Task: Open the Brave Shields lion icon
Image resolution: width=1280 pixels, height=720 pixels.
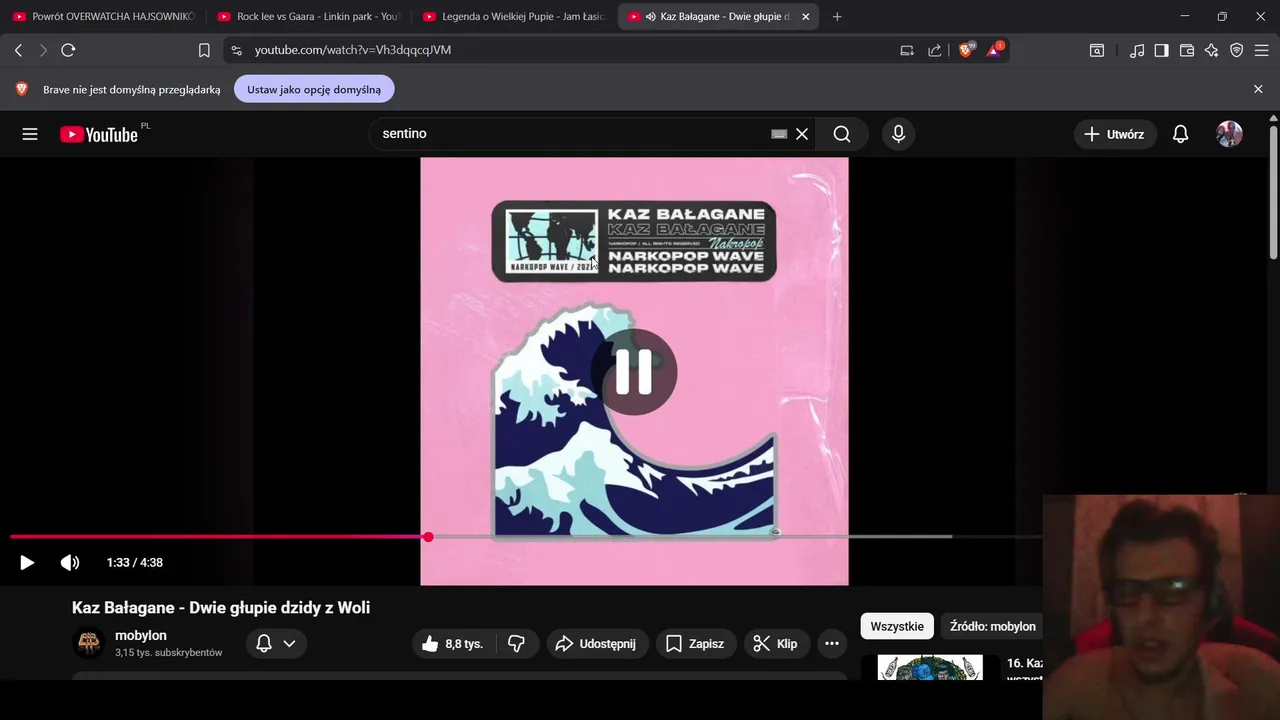Action: coord(966,50)
